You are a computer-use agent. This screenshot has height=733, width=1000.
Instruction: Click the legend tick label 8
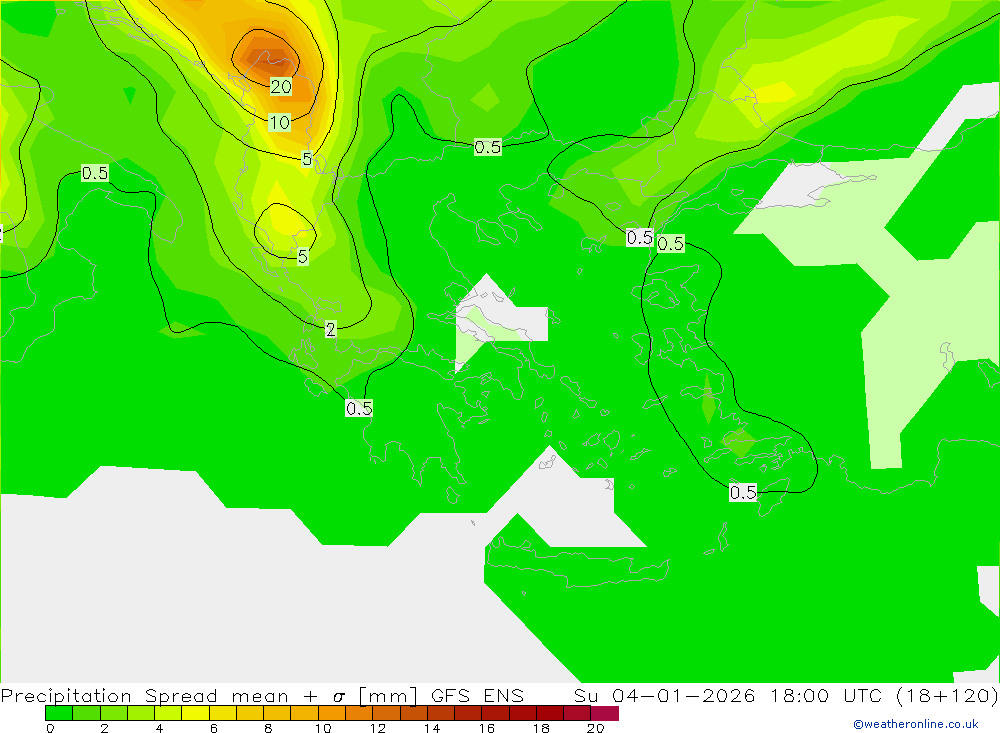click(x=268, y=728)
